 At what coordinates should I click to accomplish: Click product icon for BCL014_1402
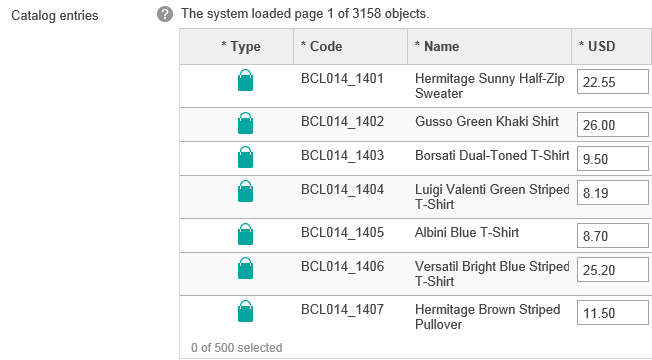245,123
